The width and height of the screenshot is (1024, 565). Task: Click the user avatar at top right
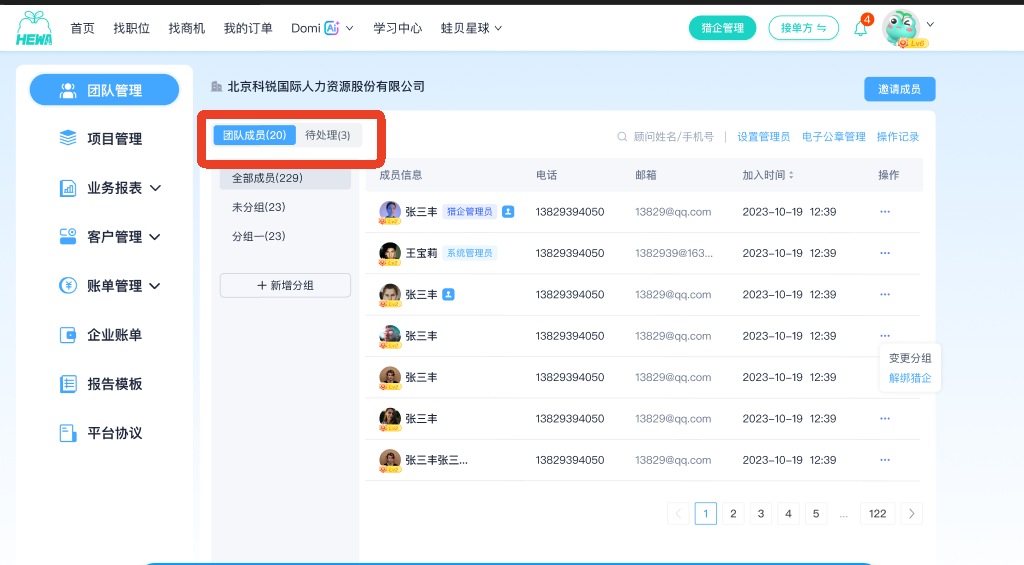pyautogui.click(x=902, y=27)
